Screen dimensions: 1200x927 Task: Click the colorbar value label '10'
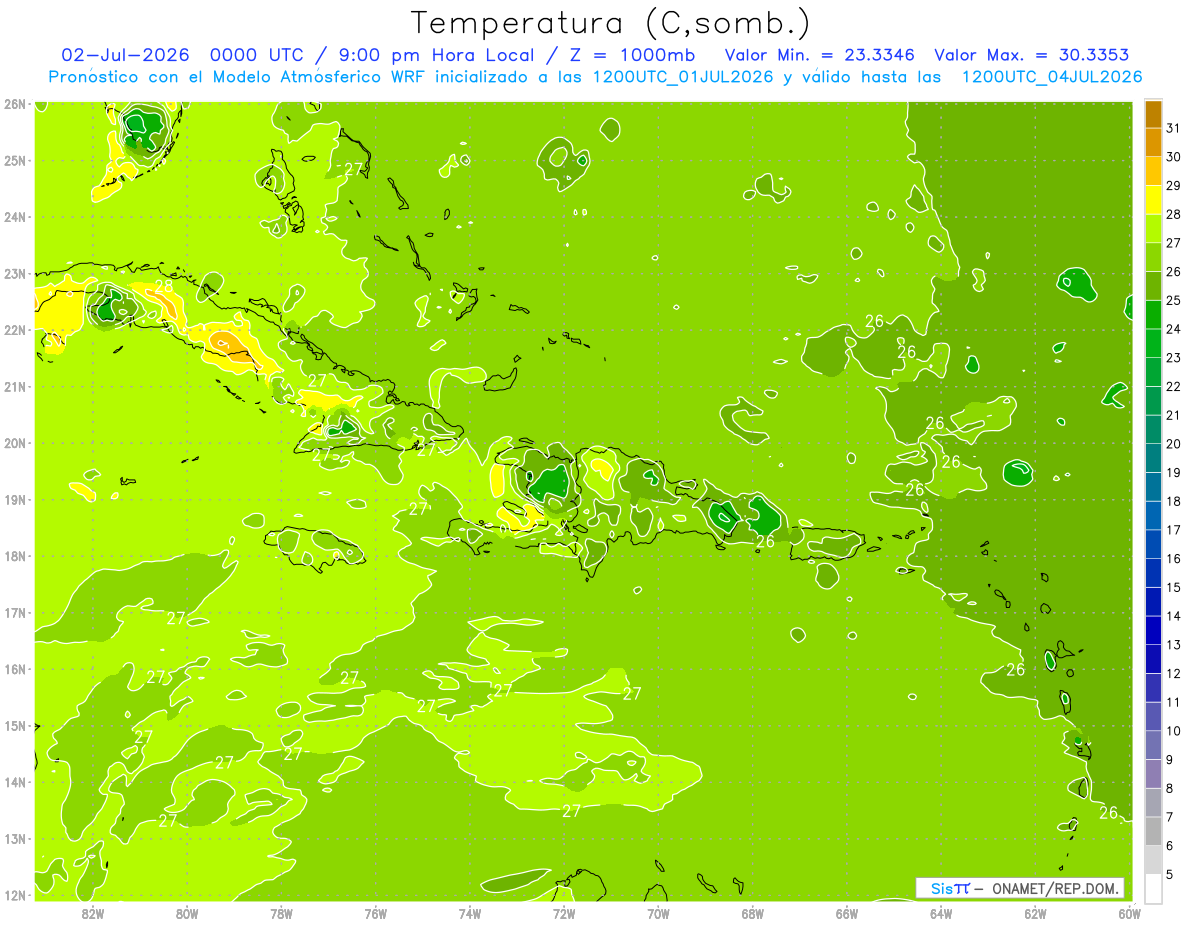click(x=1174, y=731)
